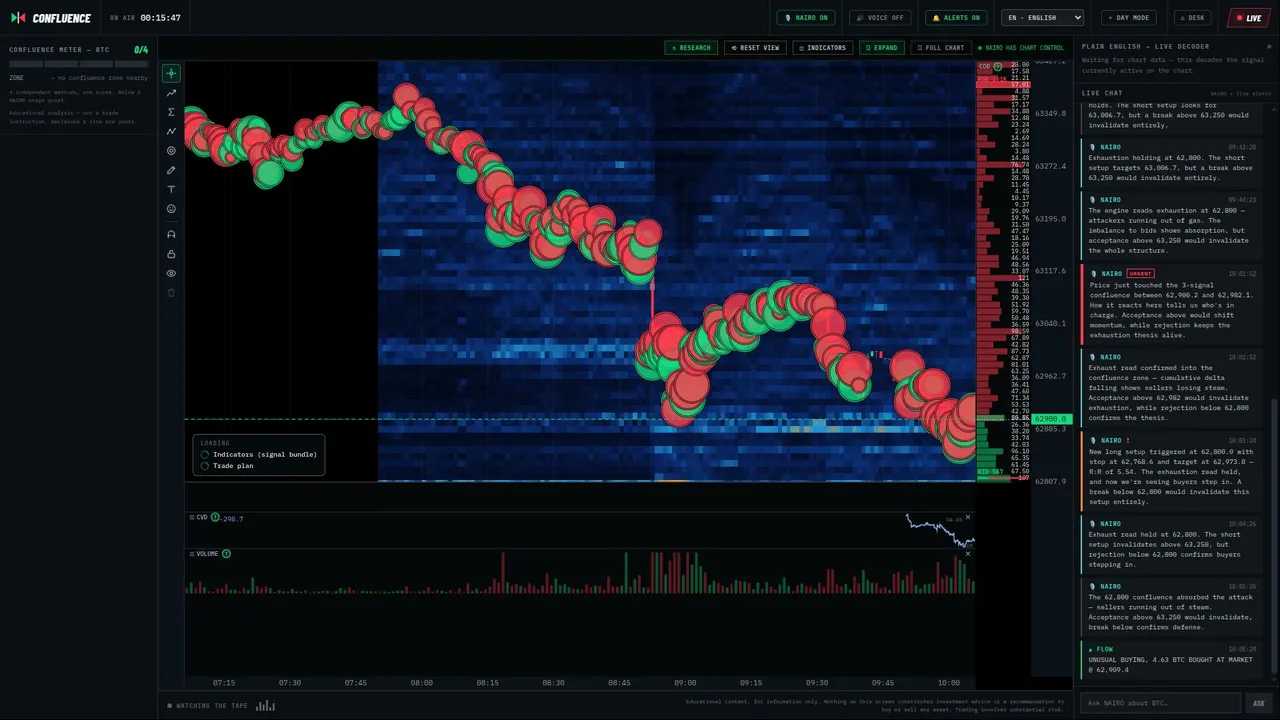Open the DESK view
The image size is (1280, 720).
tap(1192, 18)
